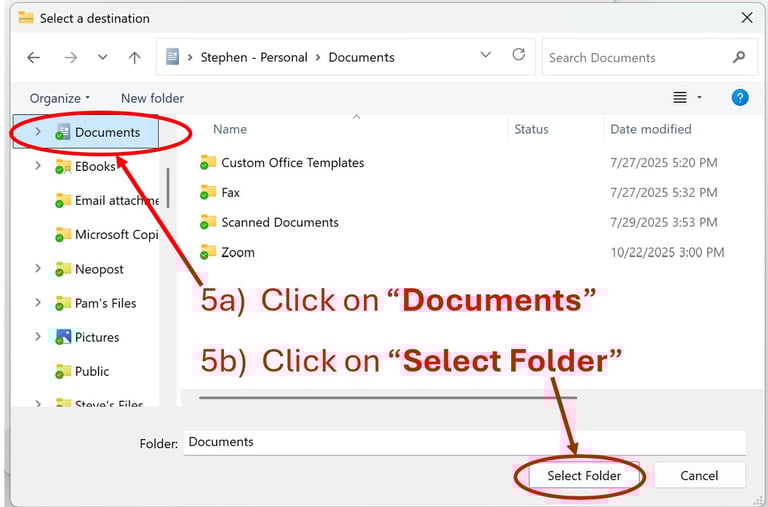Close the Select a destination dialog
Viewport: 768px width, 507px height.
746,18
